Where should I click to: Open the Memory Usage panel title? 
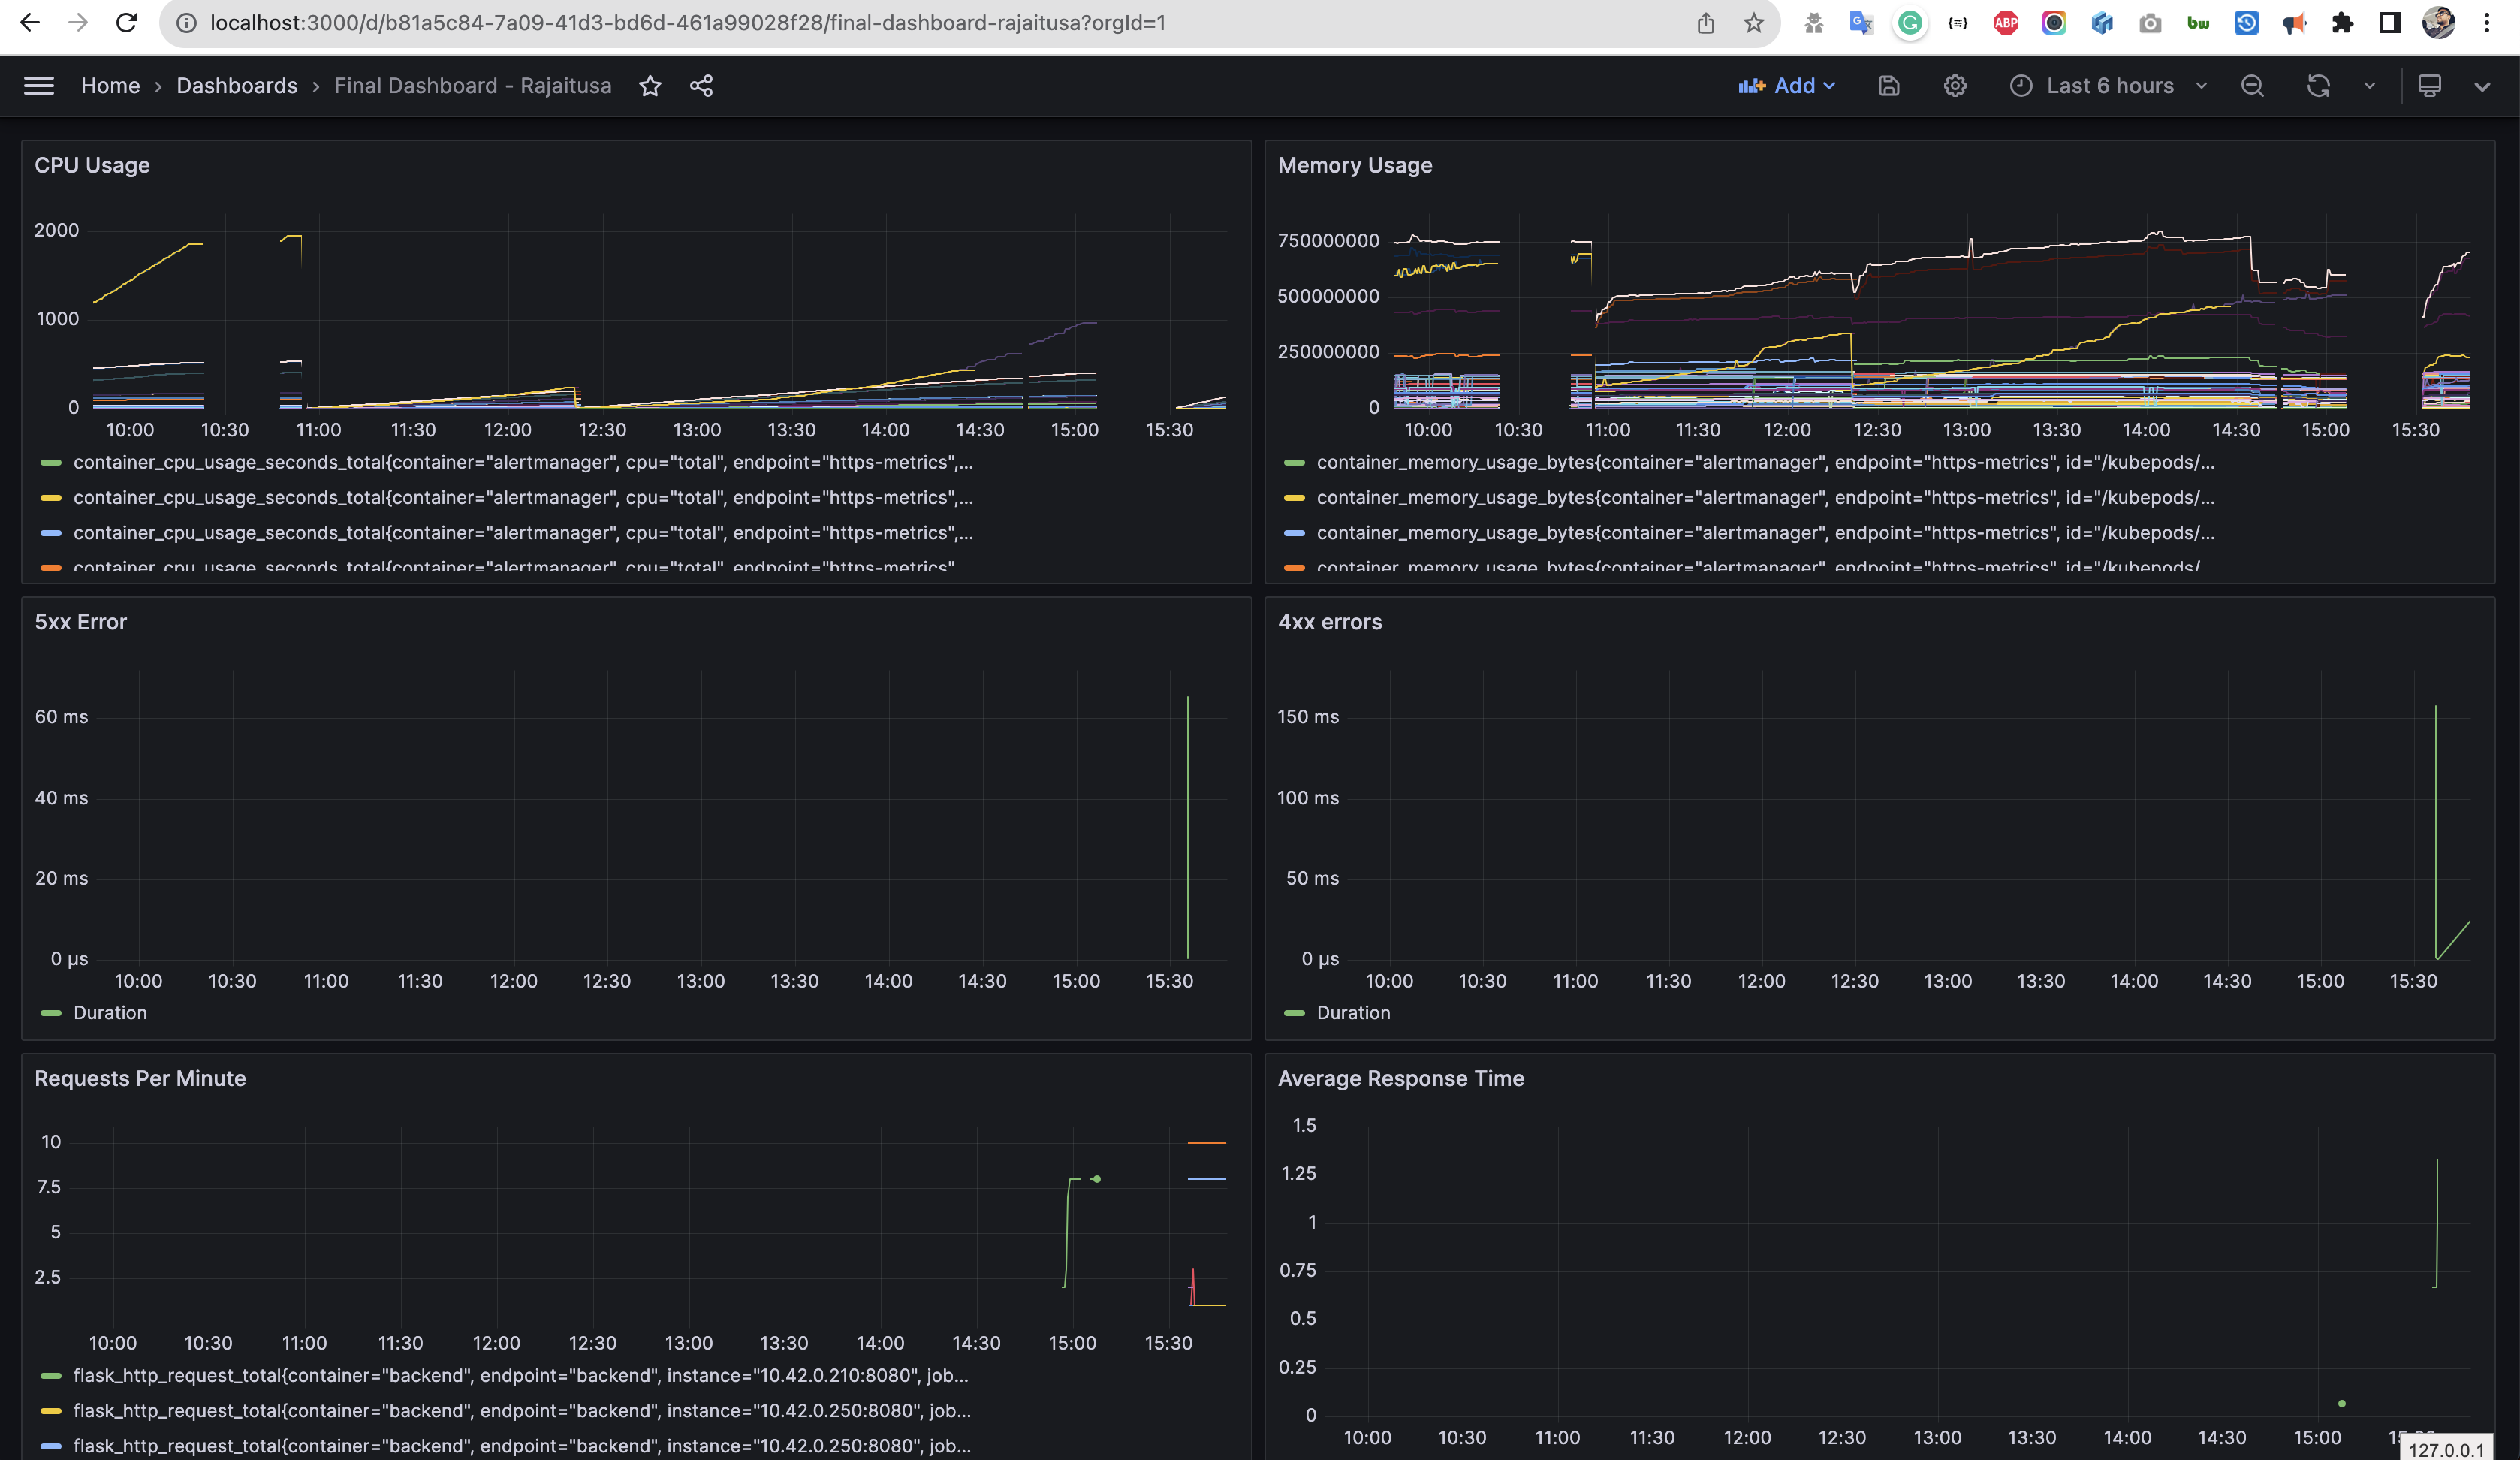1355,165
